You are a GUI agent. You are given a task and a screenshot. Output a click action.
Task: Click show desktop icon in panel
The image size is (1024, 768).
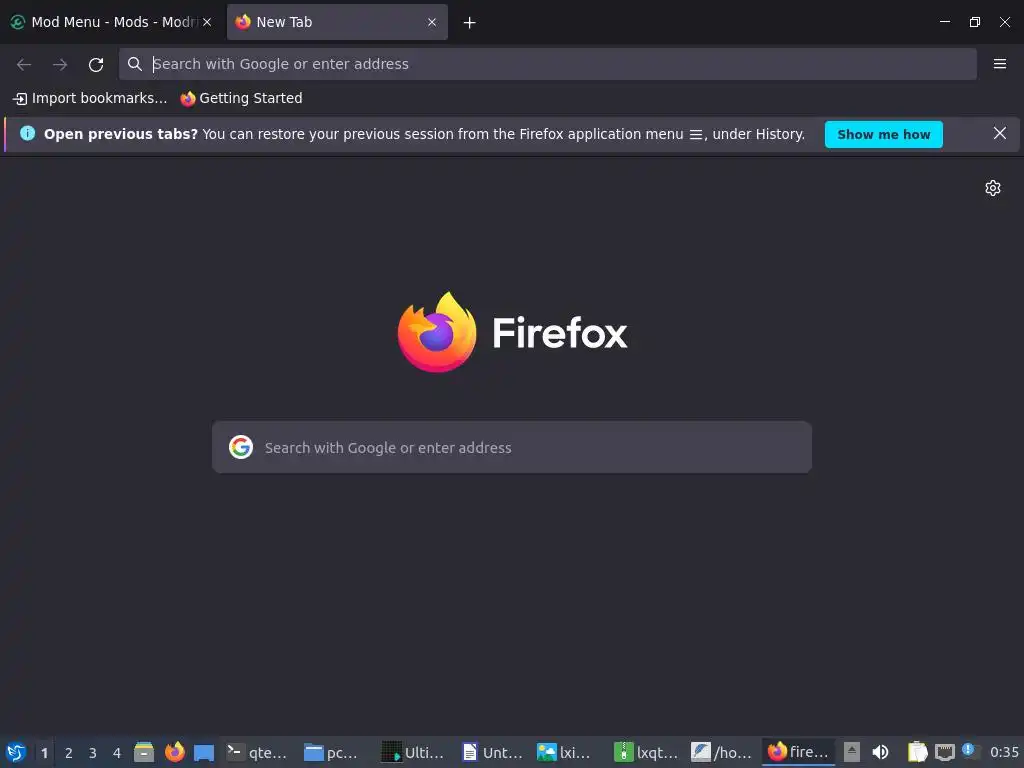pyautogui.click(x=204, y=752)
